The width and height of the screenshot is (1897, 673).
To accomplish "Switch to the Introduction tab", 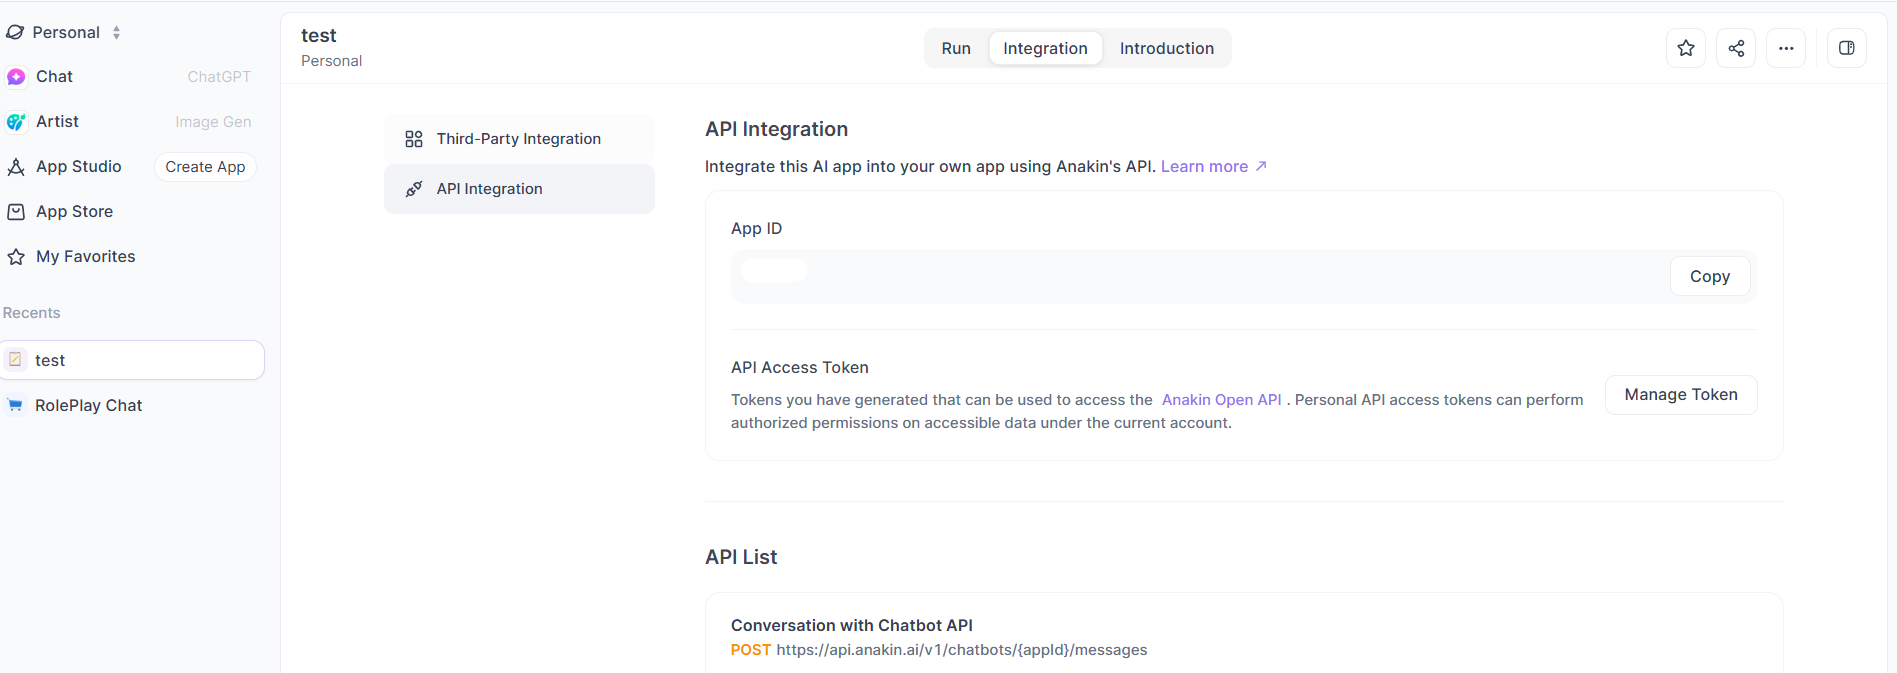I will 1166,48.
